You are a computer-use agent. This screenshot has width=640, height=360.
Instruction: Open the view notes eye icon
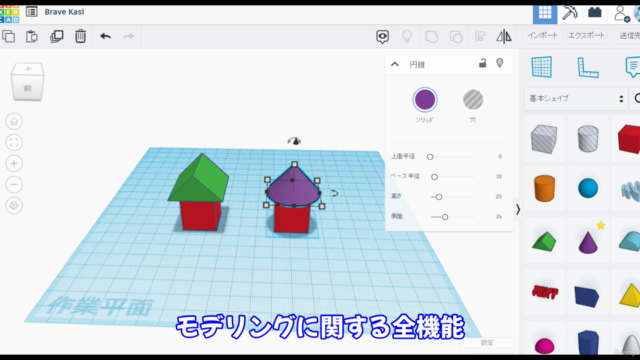[382, 37]
